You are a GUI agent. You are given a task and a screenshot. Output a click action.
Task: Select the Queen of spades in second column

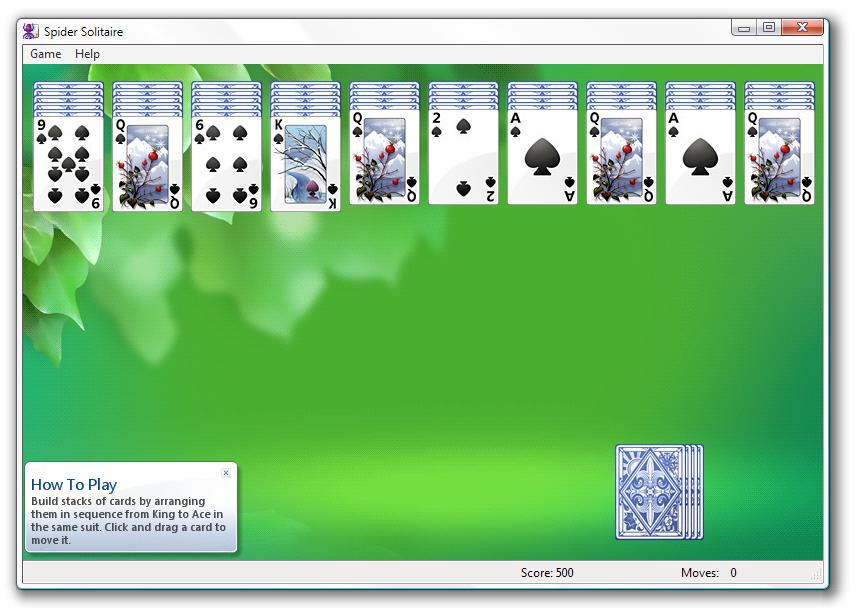[147, 163]
